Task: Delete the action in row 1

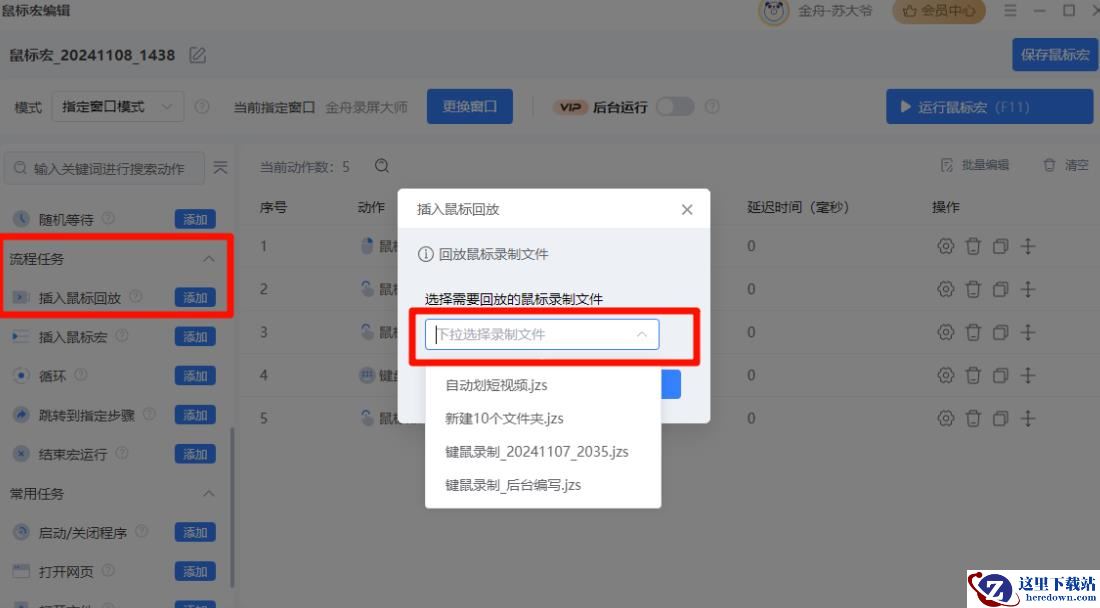Action: click(x=973, y=246)
